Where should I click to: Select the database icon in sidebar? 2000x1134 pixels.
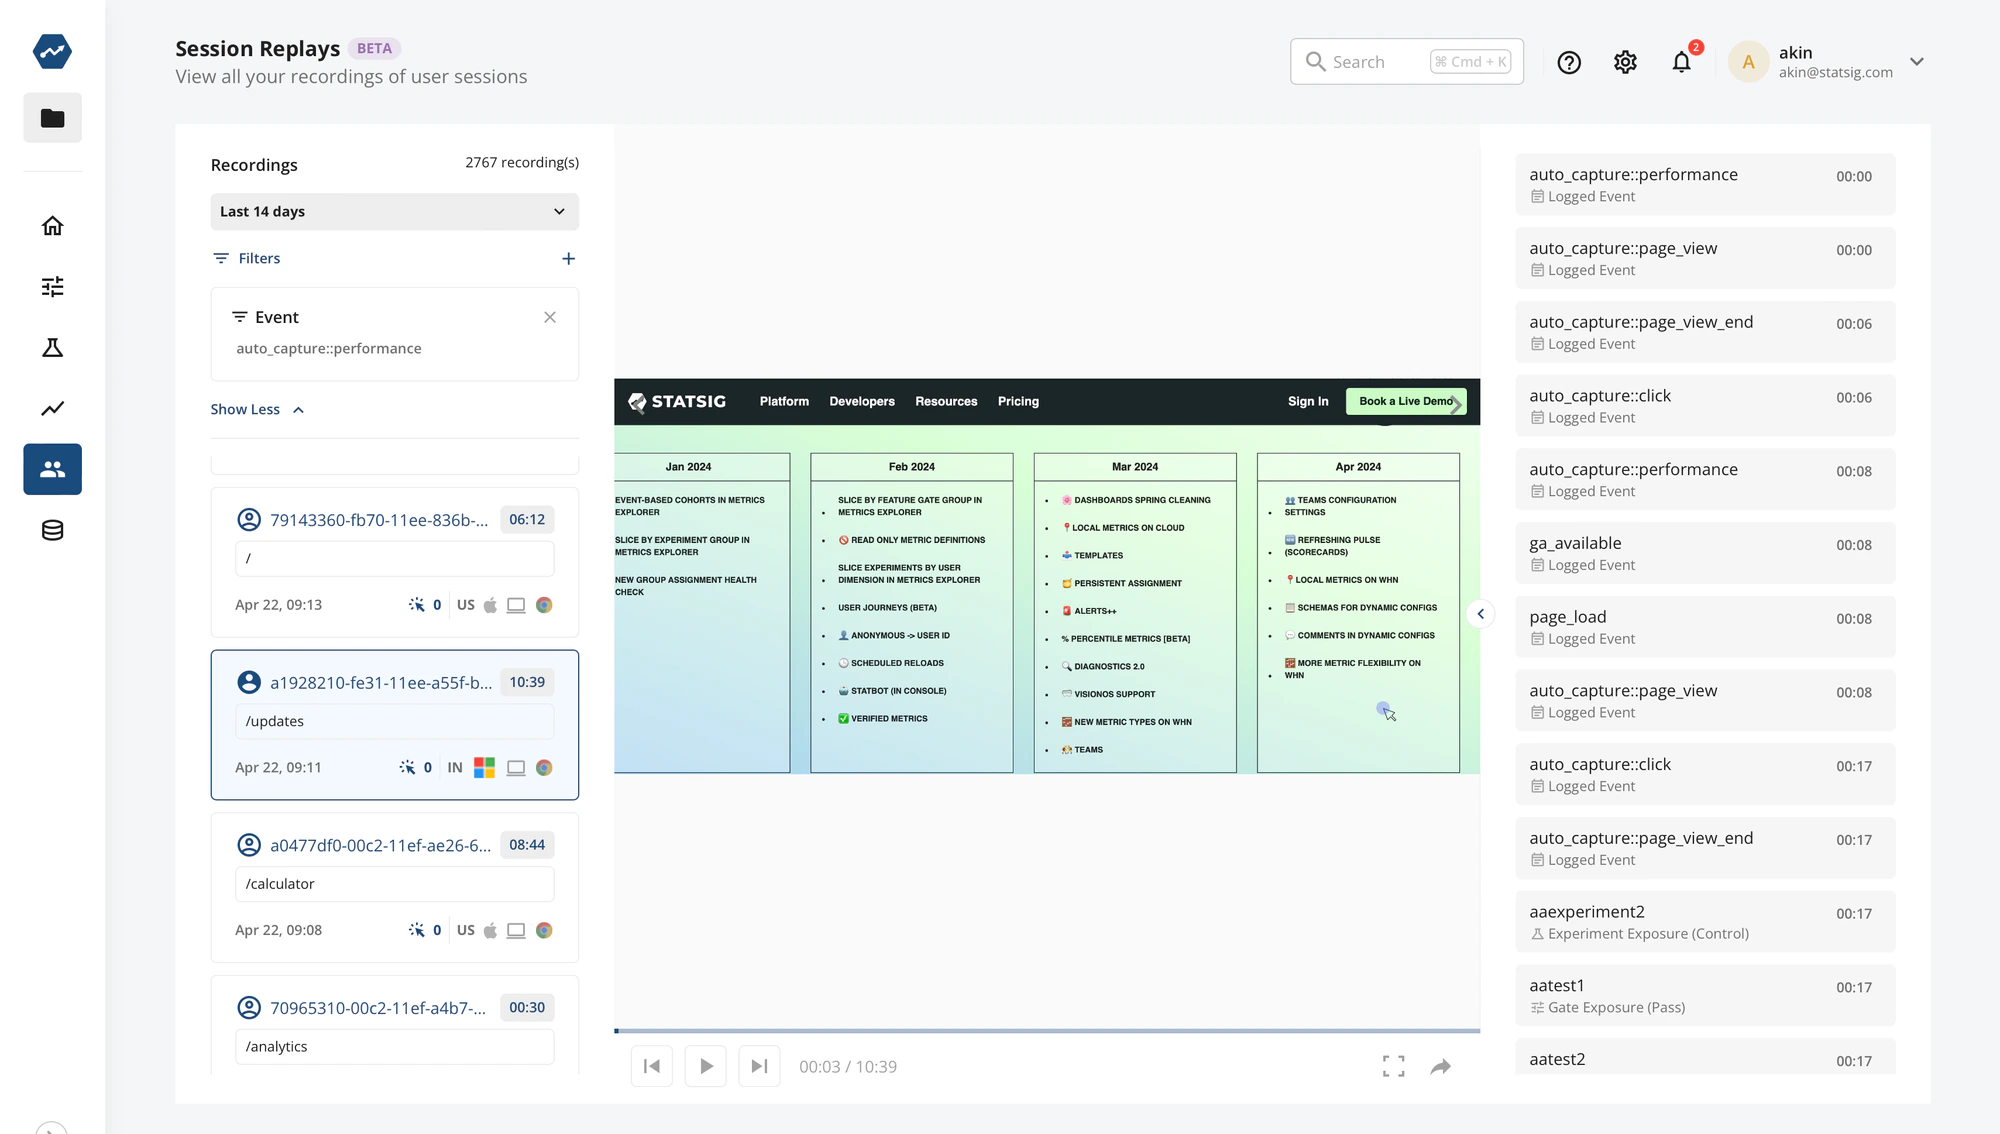(52, 530)
